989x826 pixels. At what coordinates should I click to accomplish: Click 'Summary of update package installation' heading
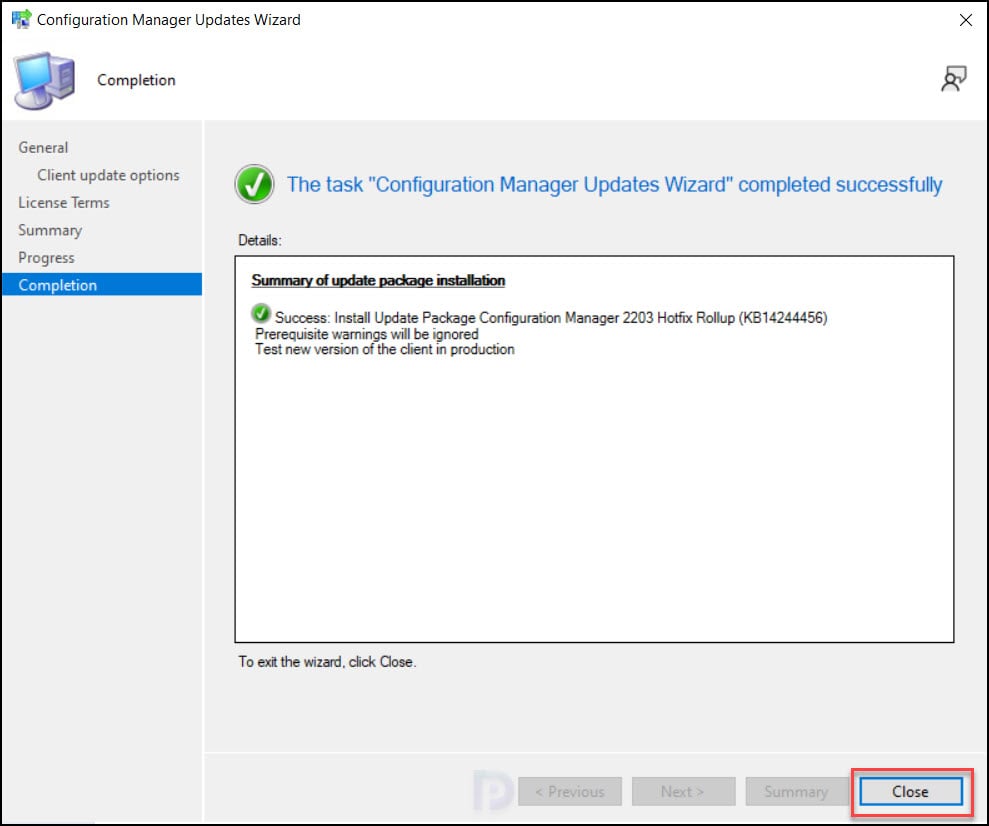pos(378,280)
